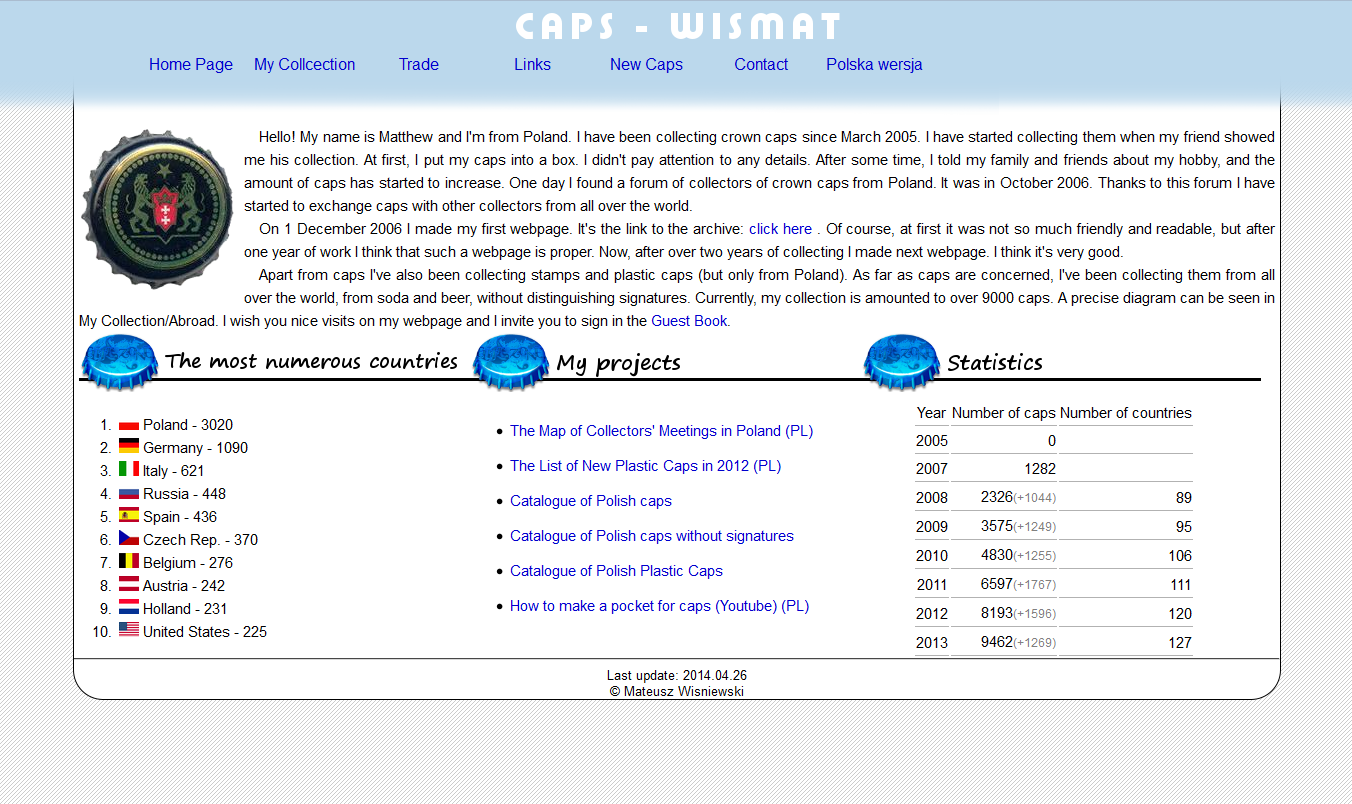1352x804 pixels.
Task: Click the 'Statistics' heading
Action: tap(995, 362)
